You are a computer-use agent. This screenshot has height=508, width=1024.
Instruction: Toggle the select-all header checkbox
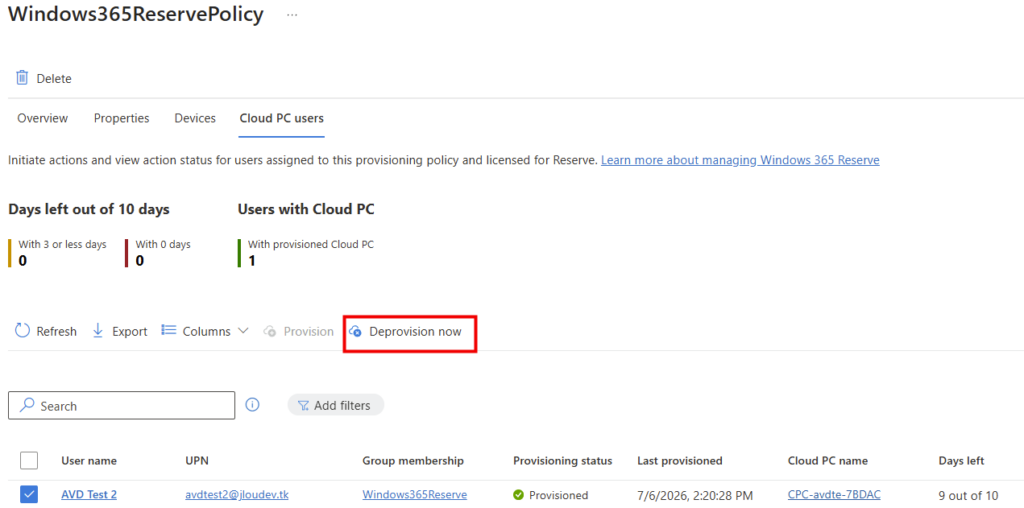click(x=29, y=460)
